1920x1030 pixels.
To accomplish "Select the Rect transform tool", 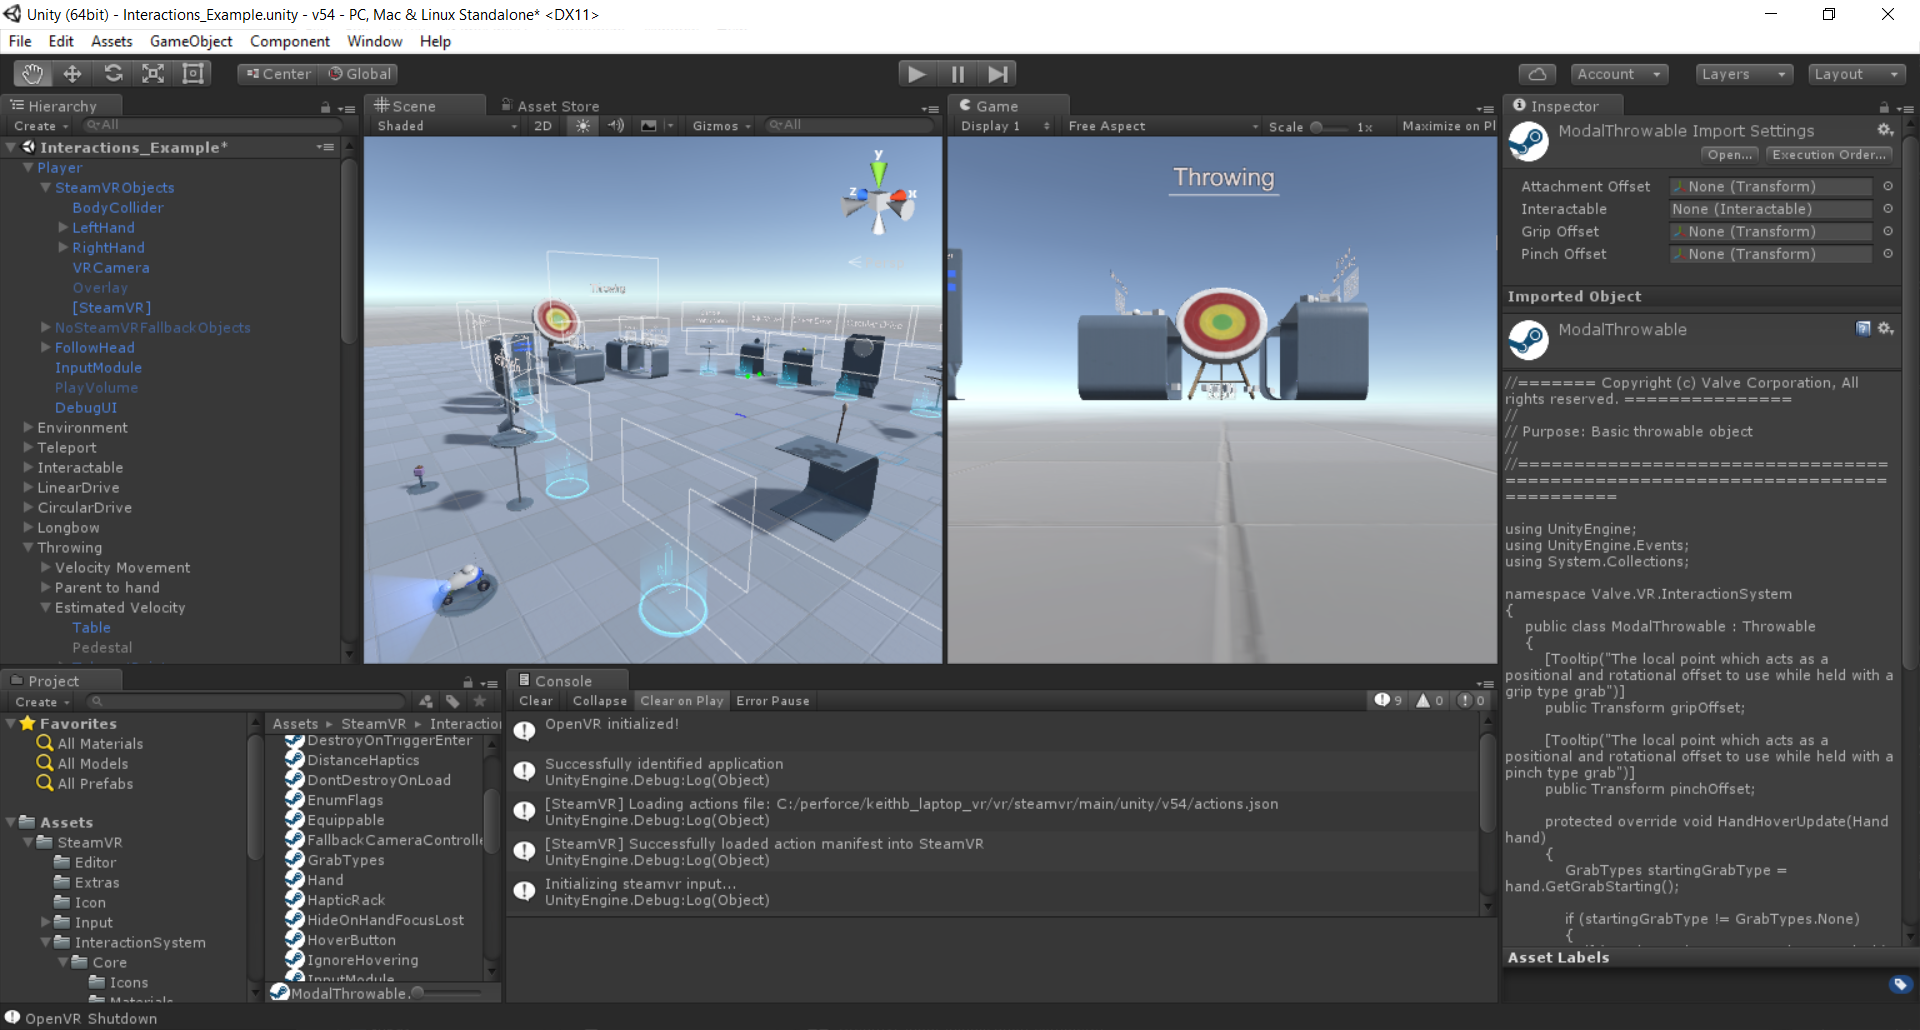I will pos(193,74).
